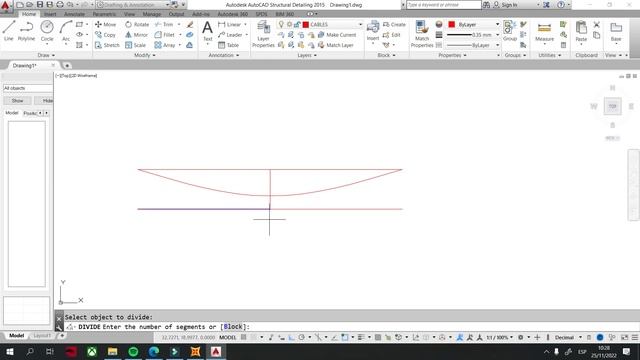
Task: Expand the Layers panel
Action: pos(307,55)
